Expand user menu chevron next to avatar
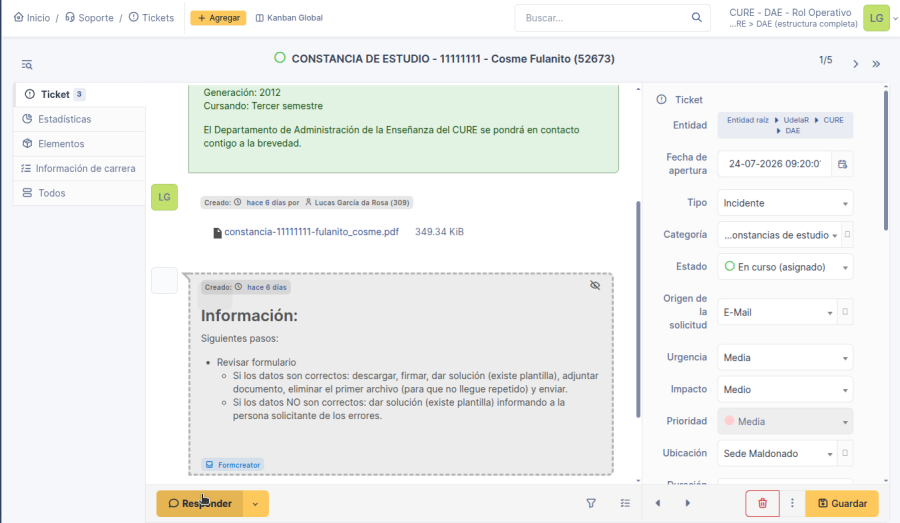 [x=895, y=18]
